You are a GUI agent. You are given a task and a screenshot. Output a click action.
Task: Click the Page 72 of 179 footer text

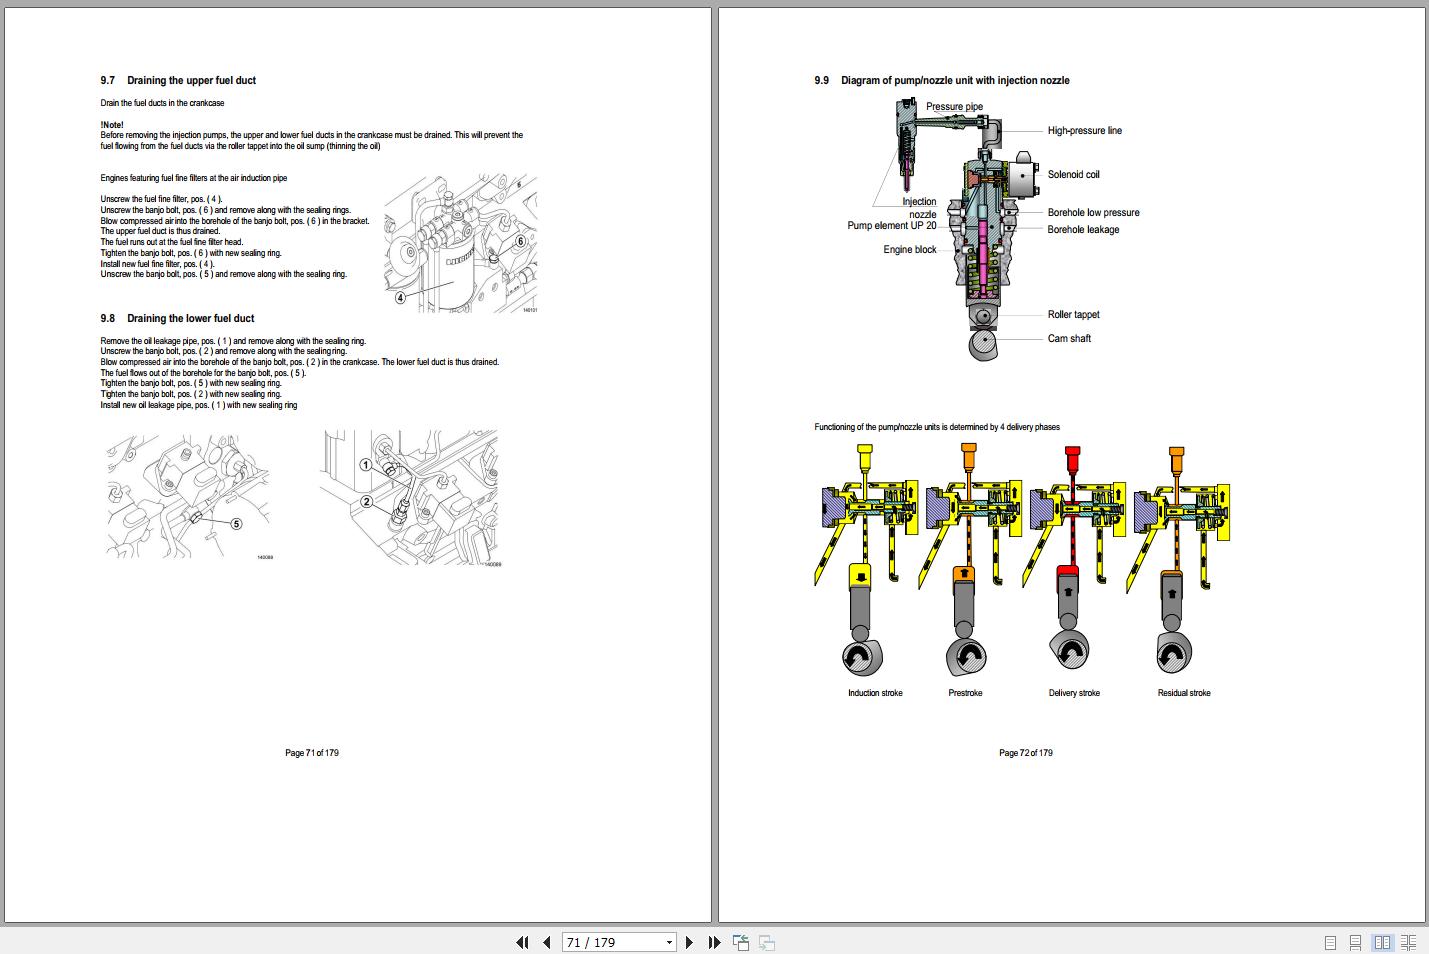[1026, 753]
